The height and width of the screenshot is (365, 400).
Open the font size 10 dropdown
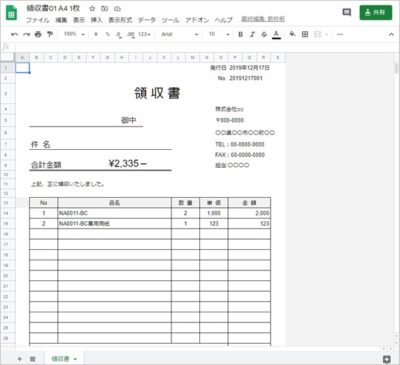219,34
